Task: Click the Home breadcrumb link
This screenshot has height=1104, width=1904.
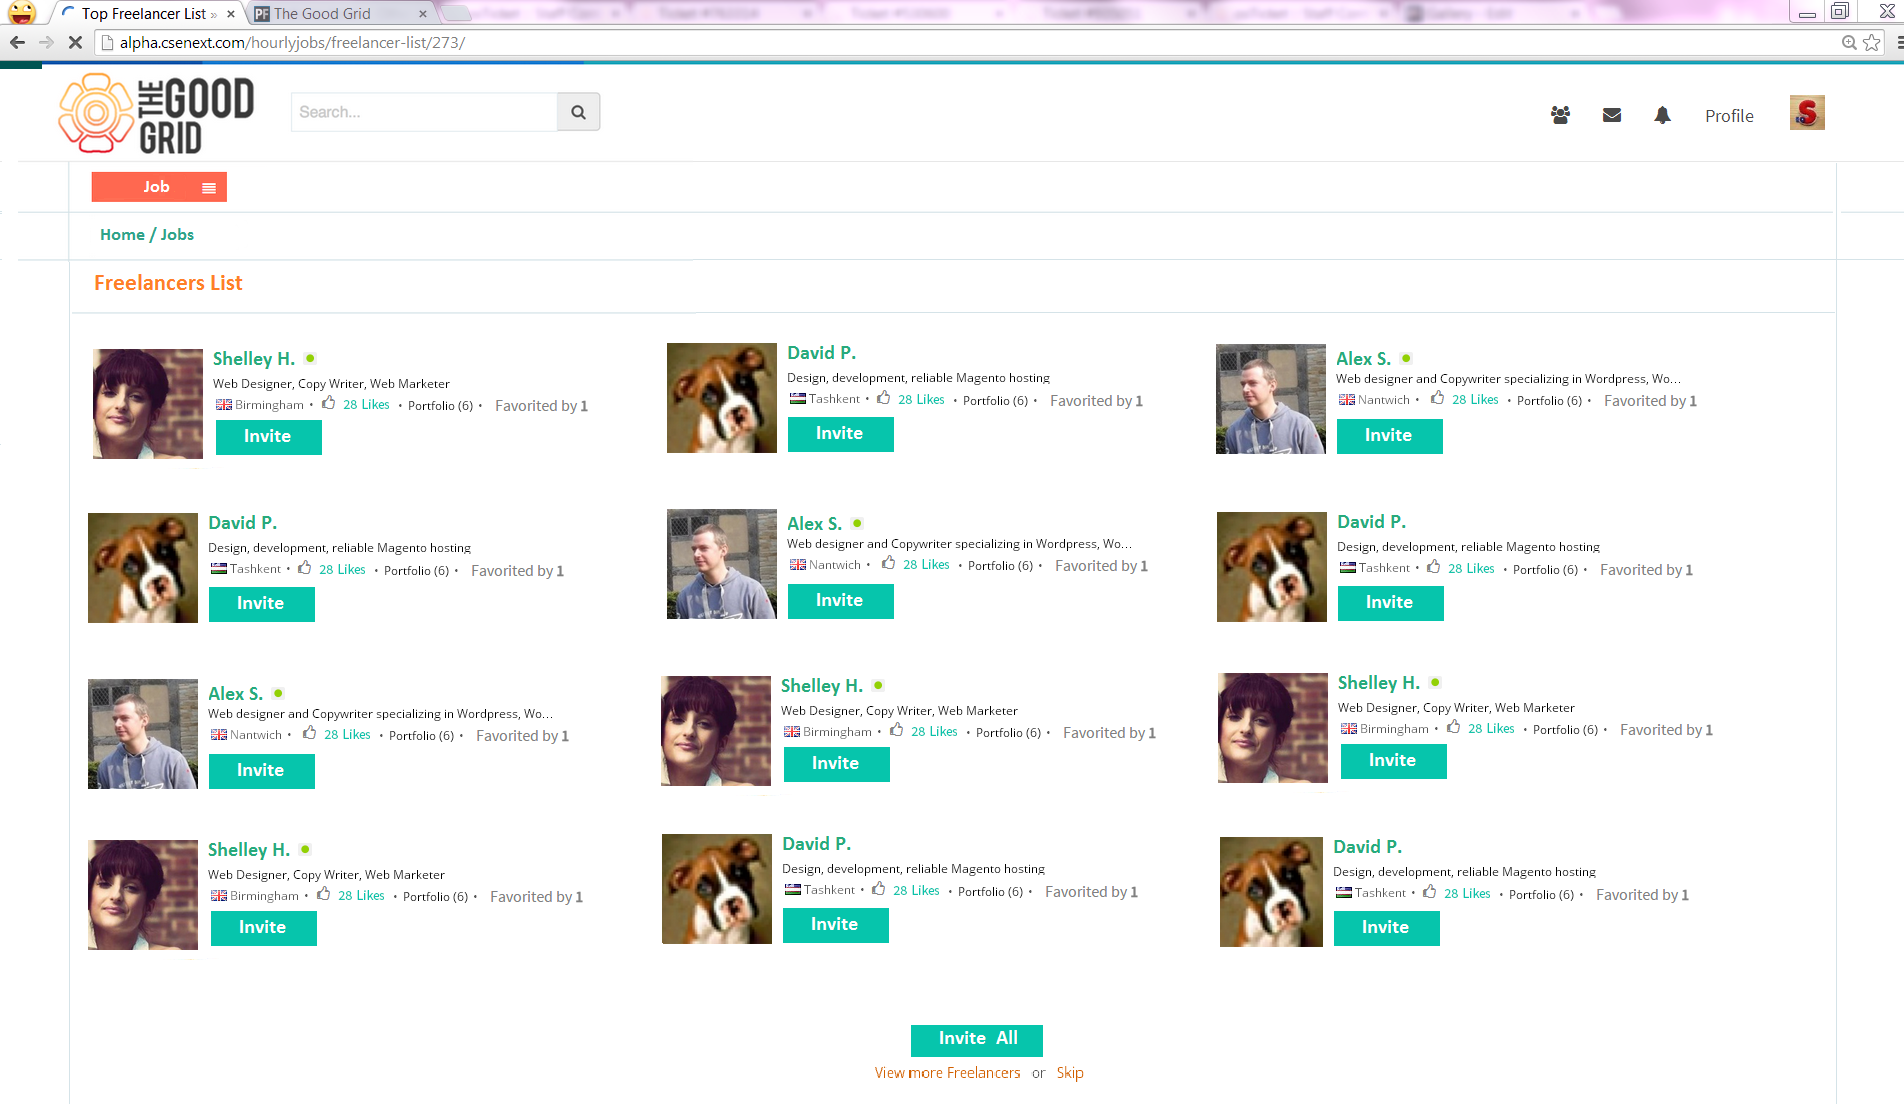Action: [x=122, y=234]
